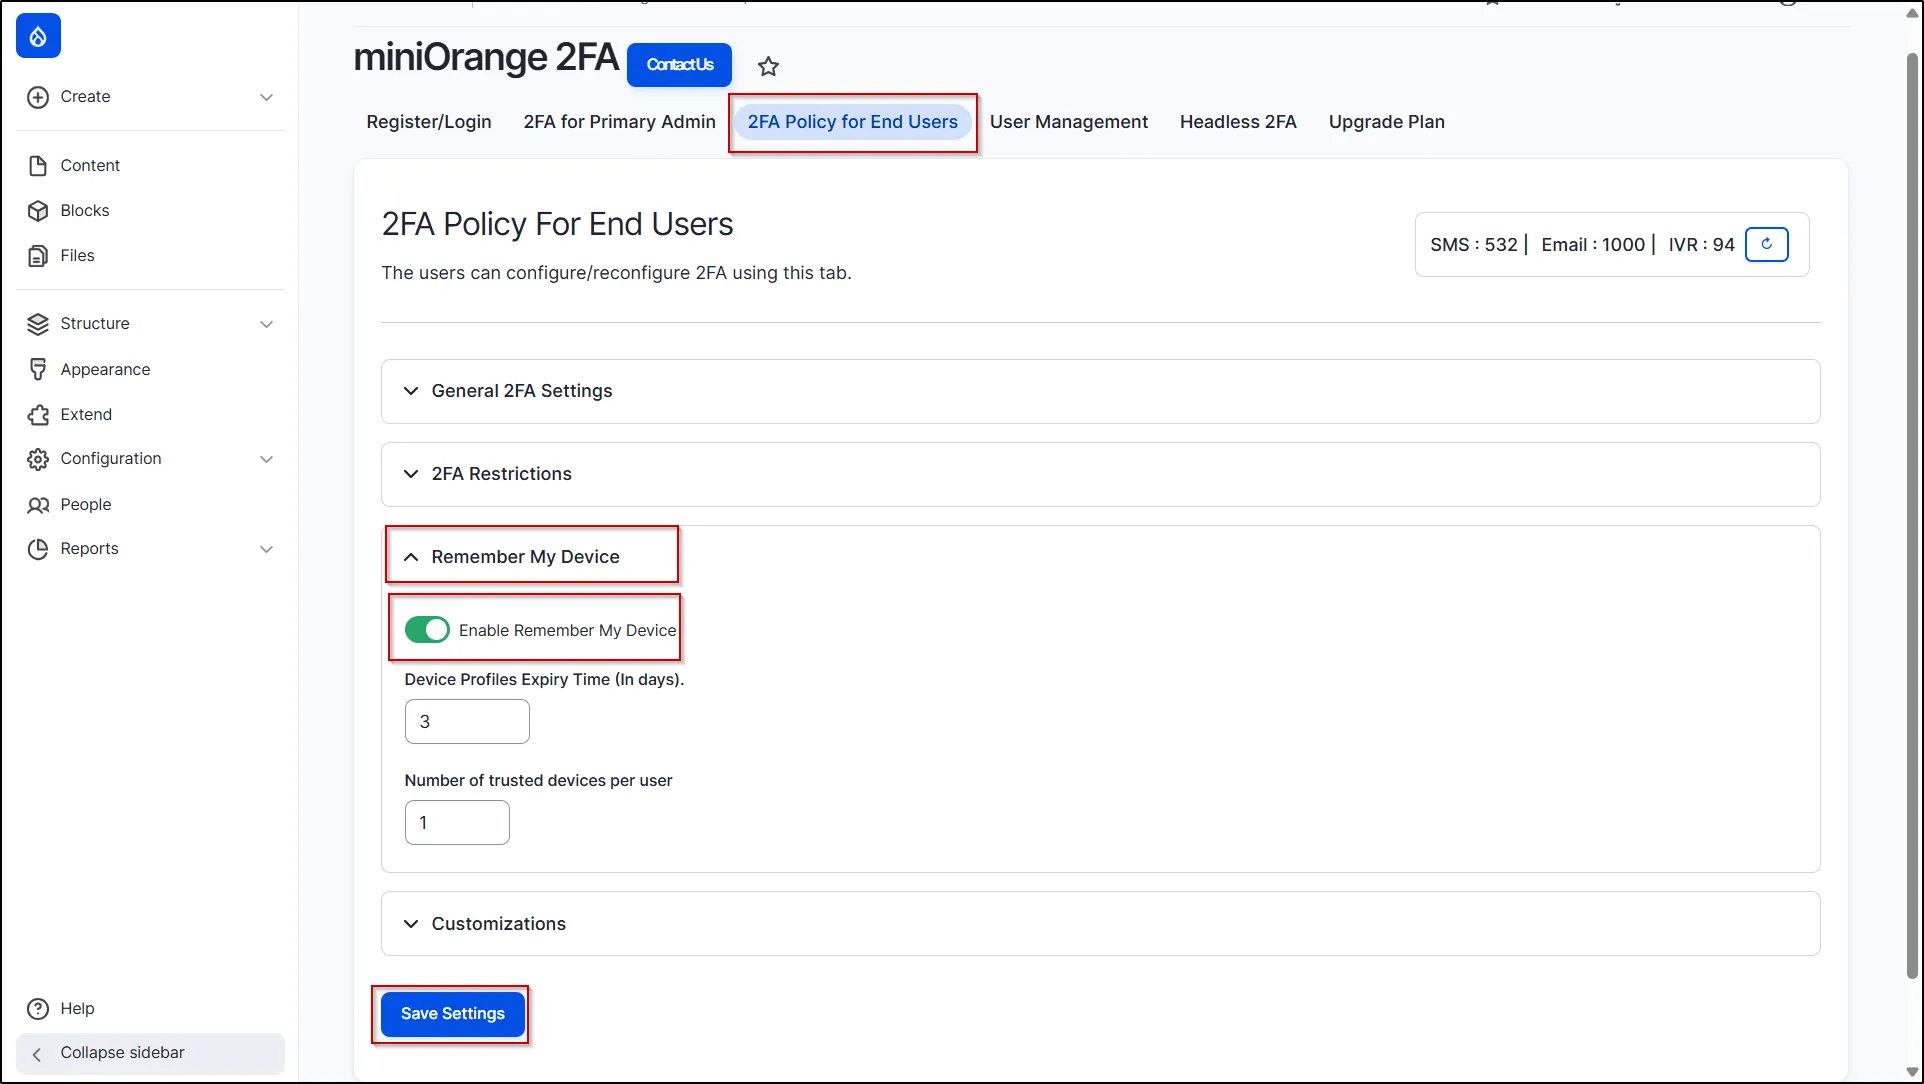Open the Appearance link in sidebar
Viewport: 1924px width, 1084px height.
click(105, 370)
